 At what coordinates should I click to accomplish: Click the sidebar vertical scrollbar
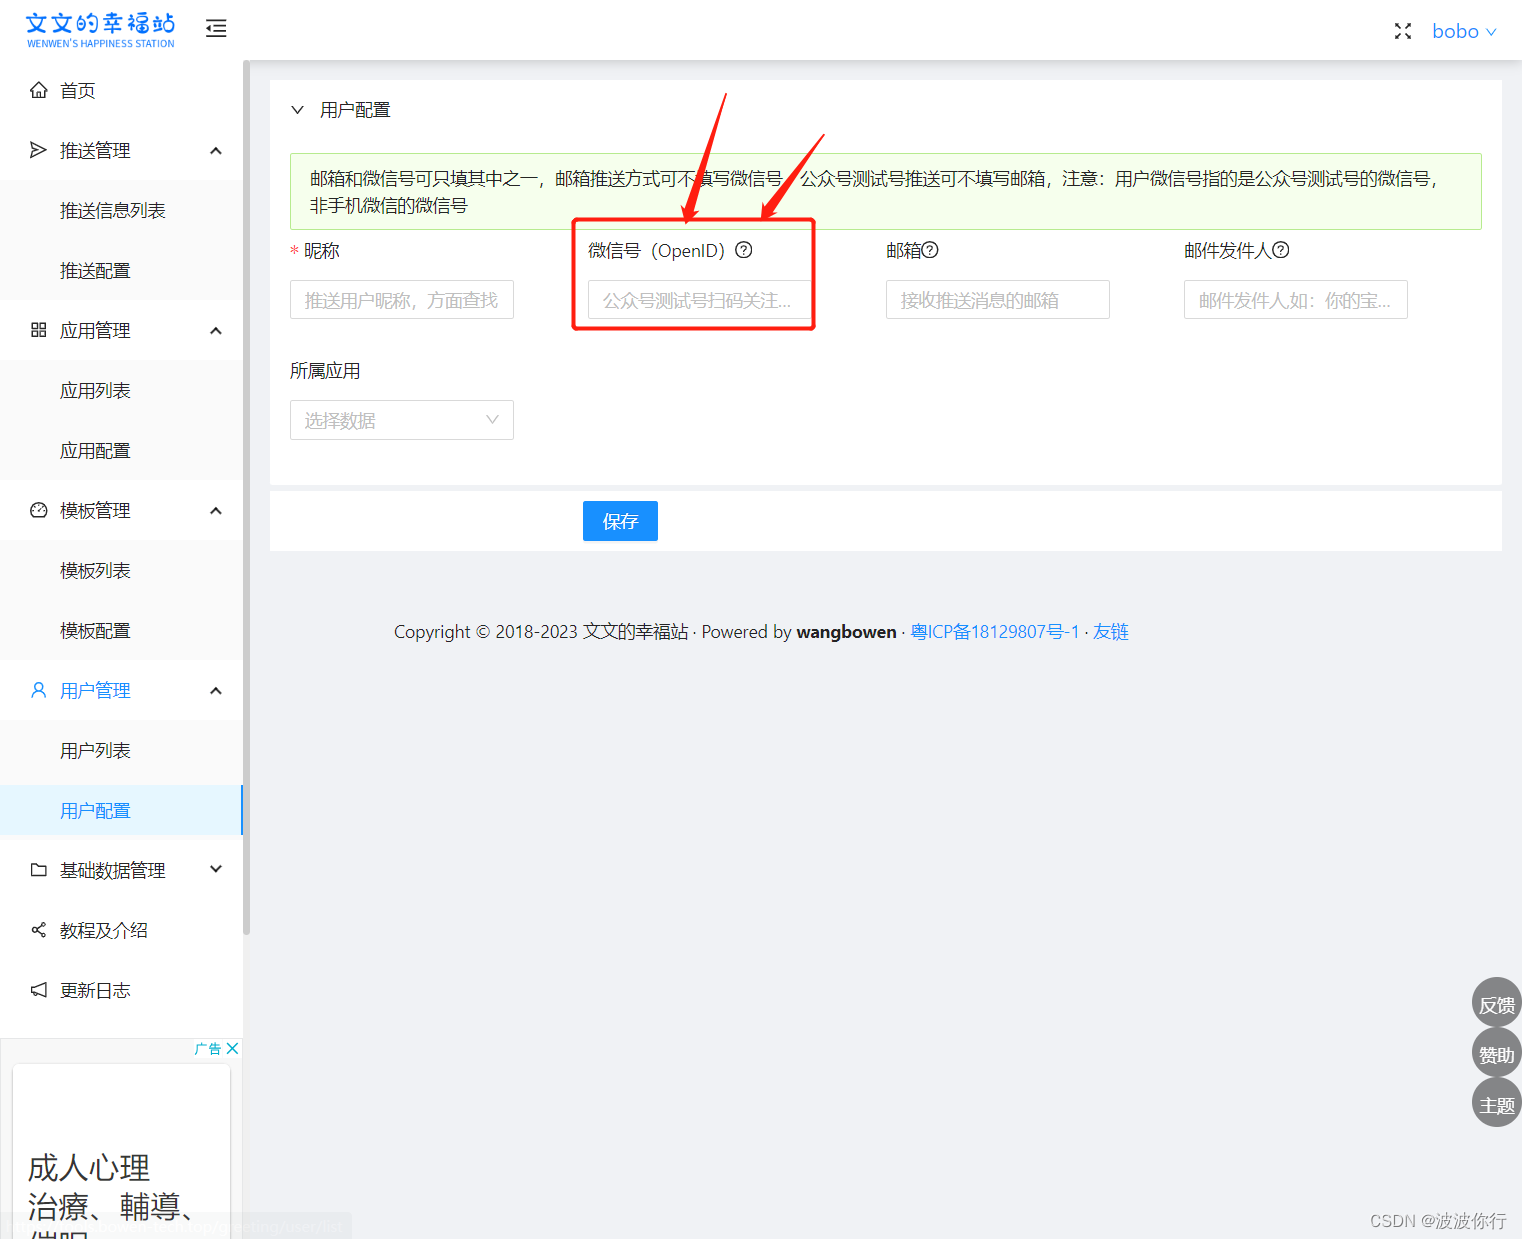tap(246, 498)
